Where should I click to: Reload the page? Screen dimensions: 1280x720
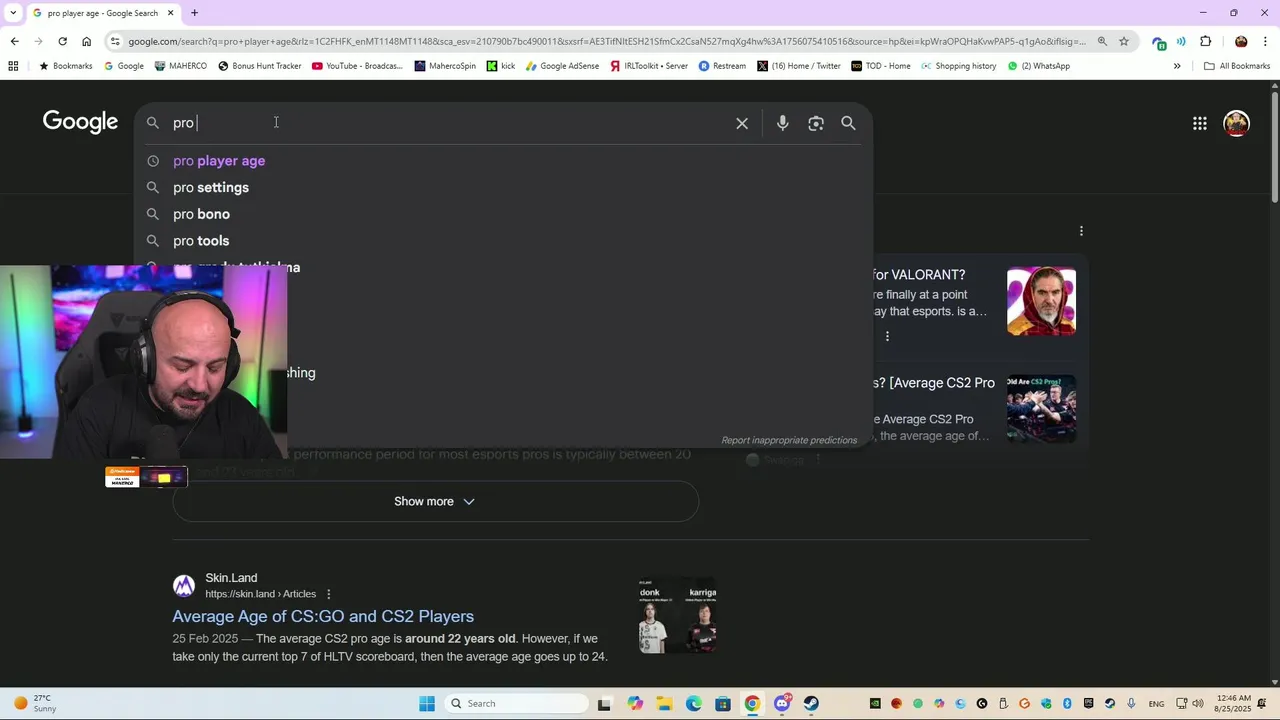(x=62, y=41)
